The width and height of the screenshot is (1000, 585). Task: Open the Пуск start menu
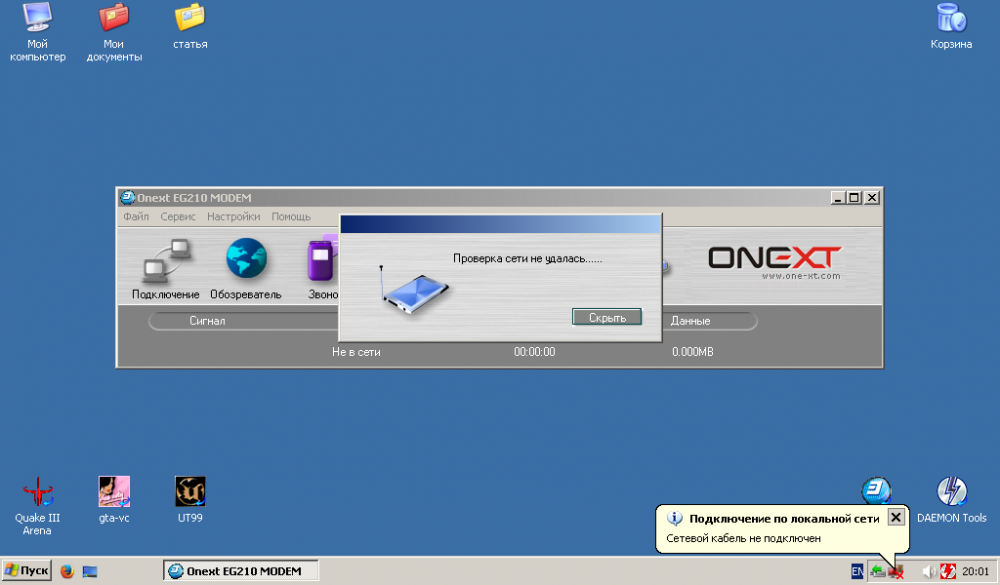pyautogui.click(x=26, y=570)
